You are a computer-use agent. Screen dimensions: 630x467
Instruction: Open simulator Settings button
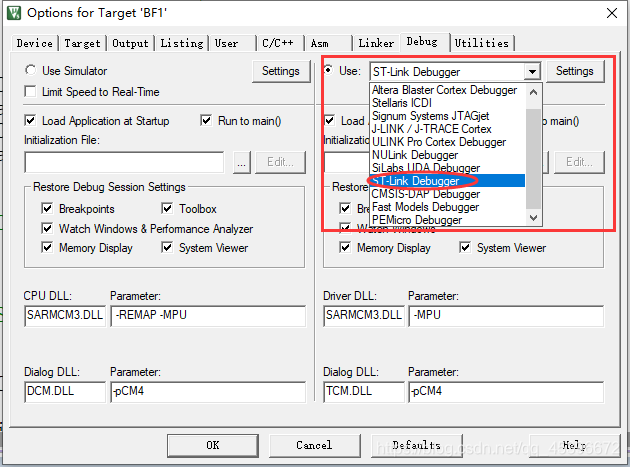pyautogui.click(x=281, y=71)
